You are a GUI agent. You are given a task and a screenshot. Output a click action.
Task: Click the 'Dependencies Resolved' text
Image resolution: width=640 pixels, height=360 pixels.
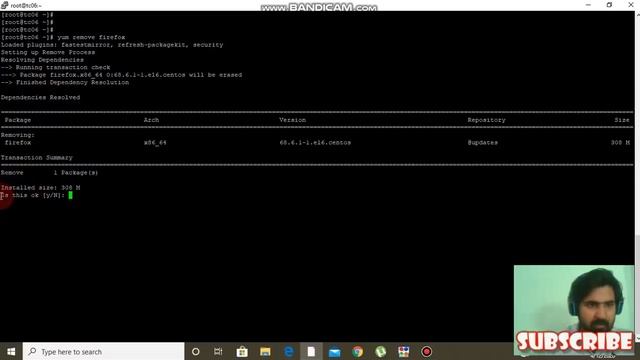point(40,98)
